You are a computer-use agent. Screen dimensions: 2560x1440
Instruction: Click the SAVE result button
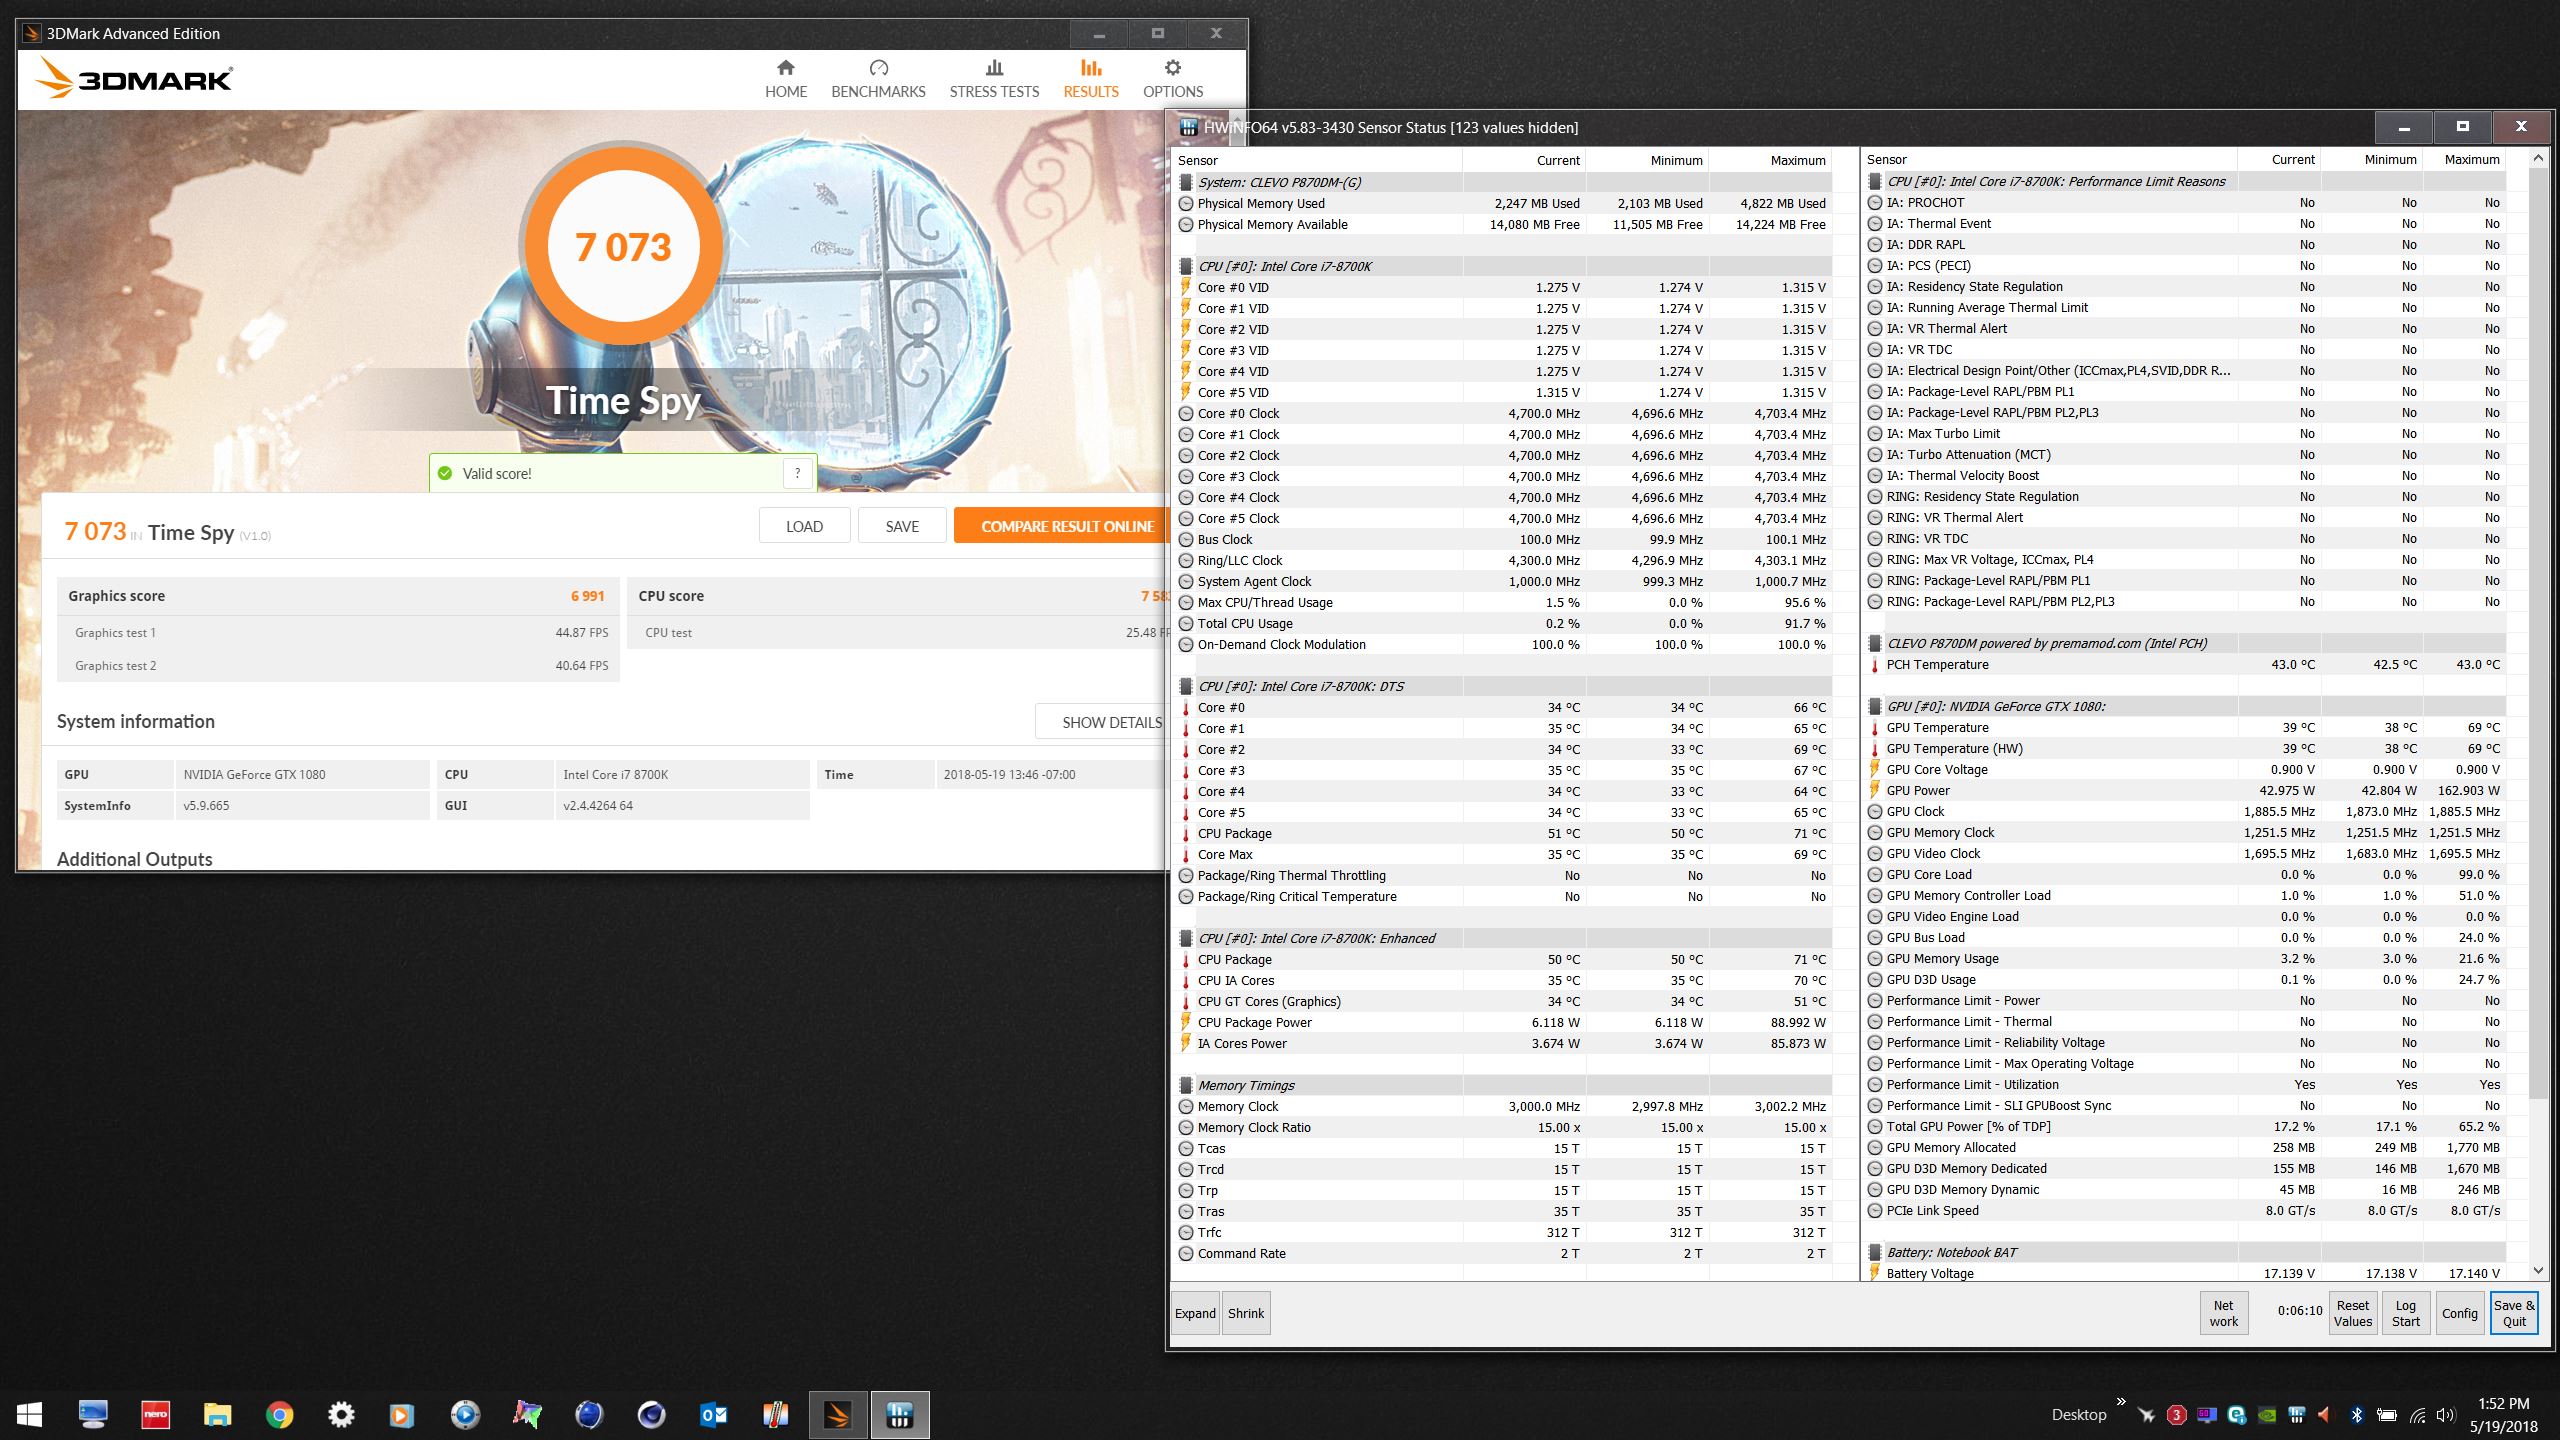tap(902, 526)
